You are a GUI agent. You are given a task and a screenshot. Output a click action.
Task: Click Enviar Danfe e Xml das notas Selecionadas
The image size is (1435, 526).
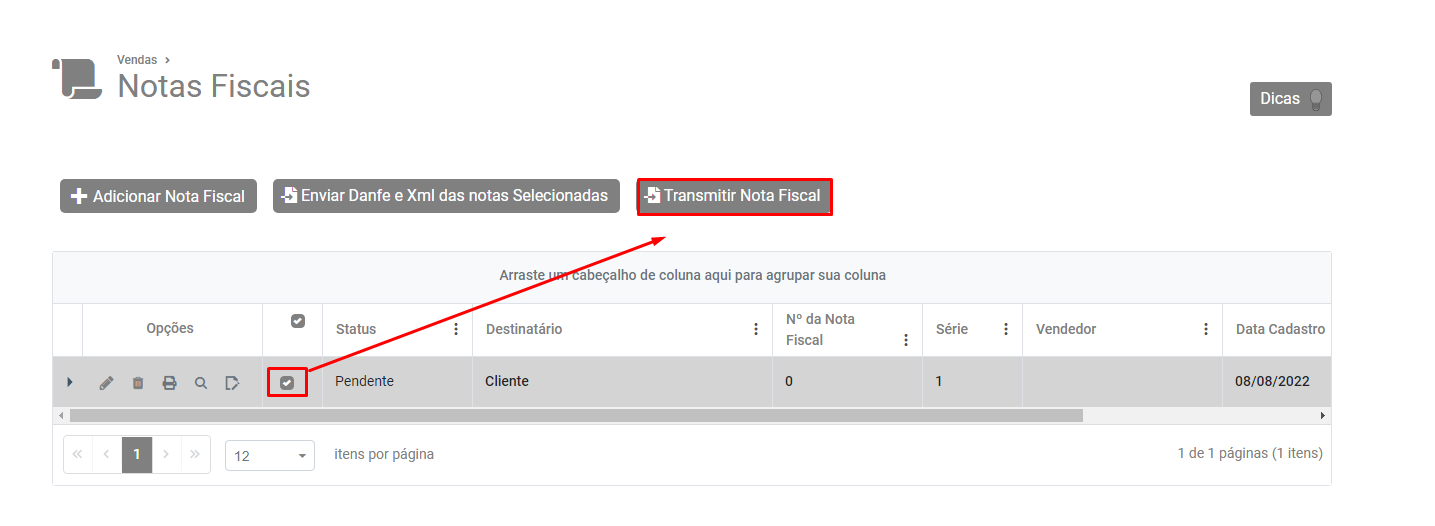click(446, 196)
